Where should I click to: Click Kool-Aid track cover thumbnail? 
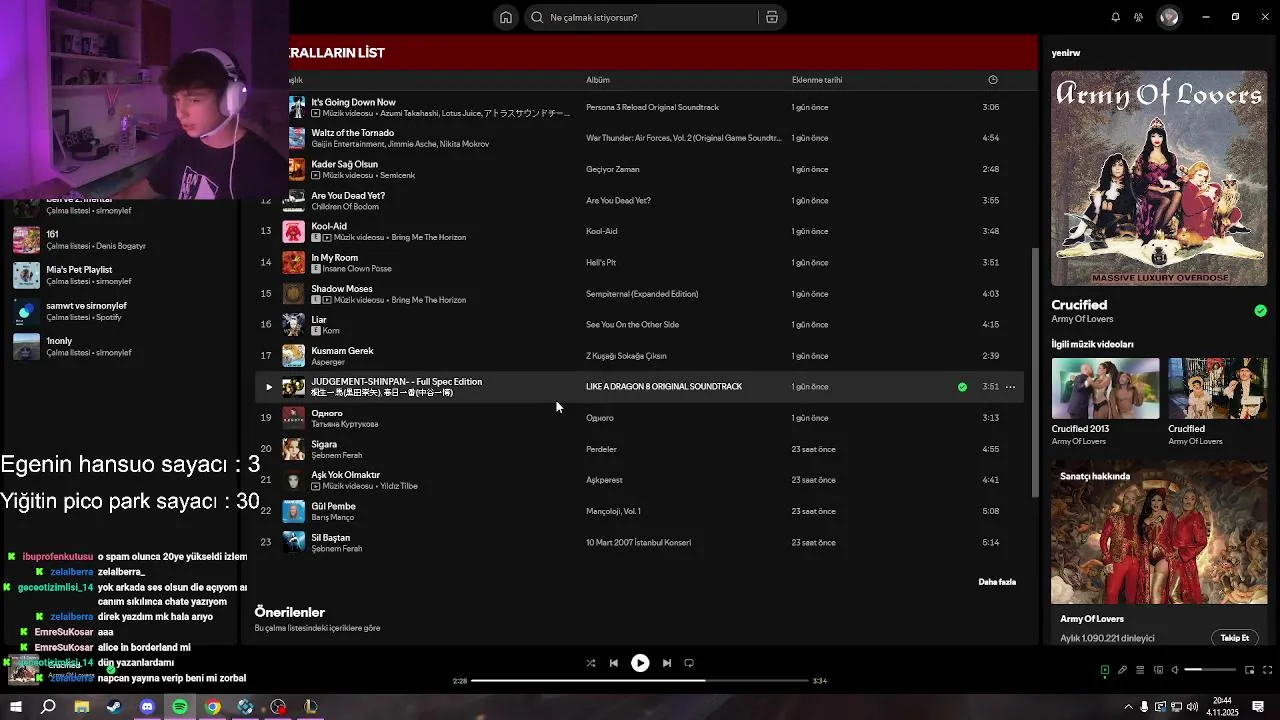pos(293,232)
